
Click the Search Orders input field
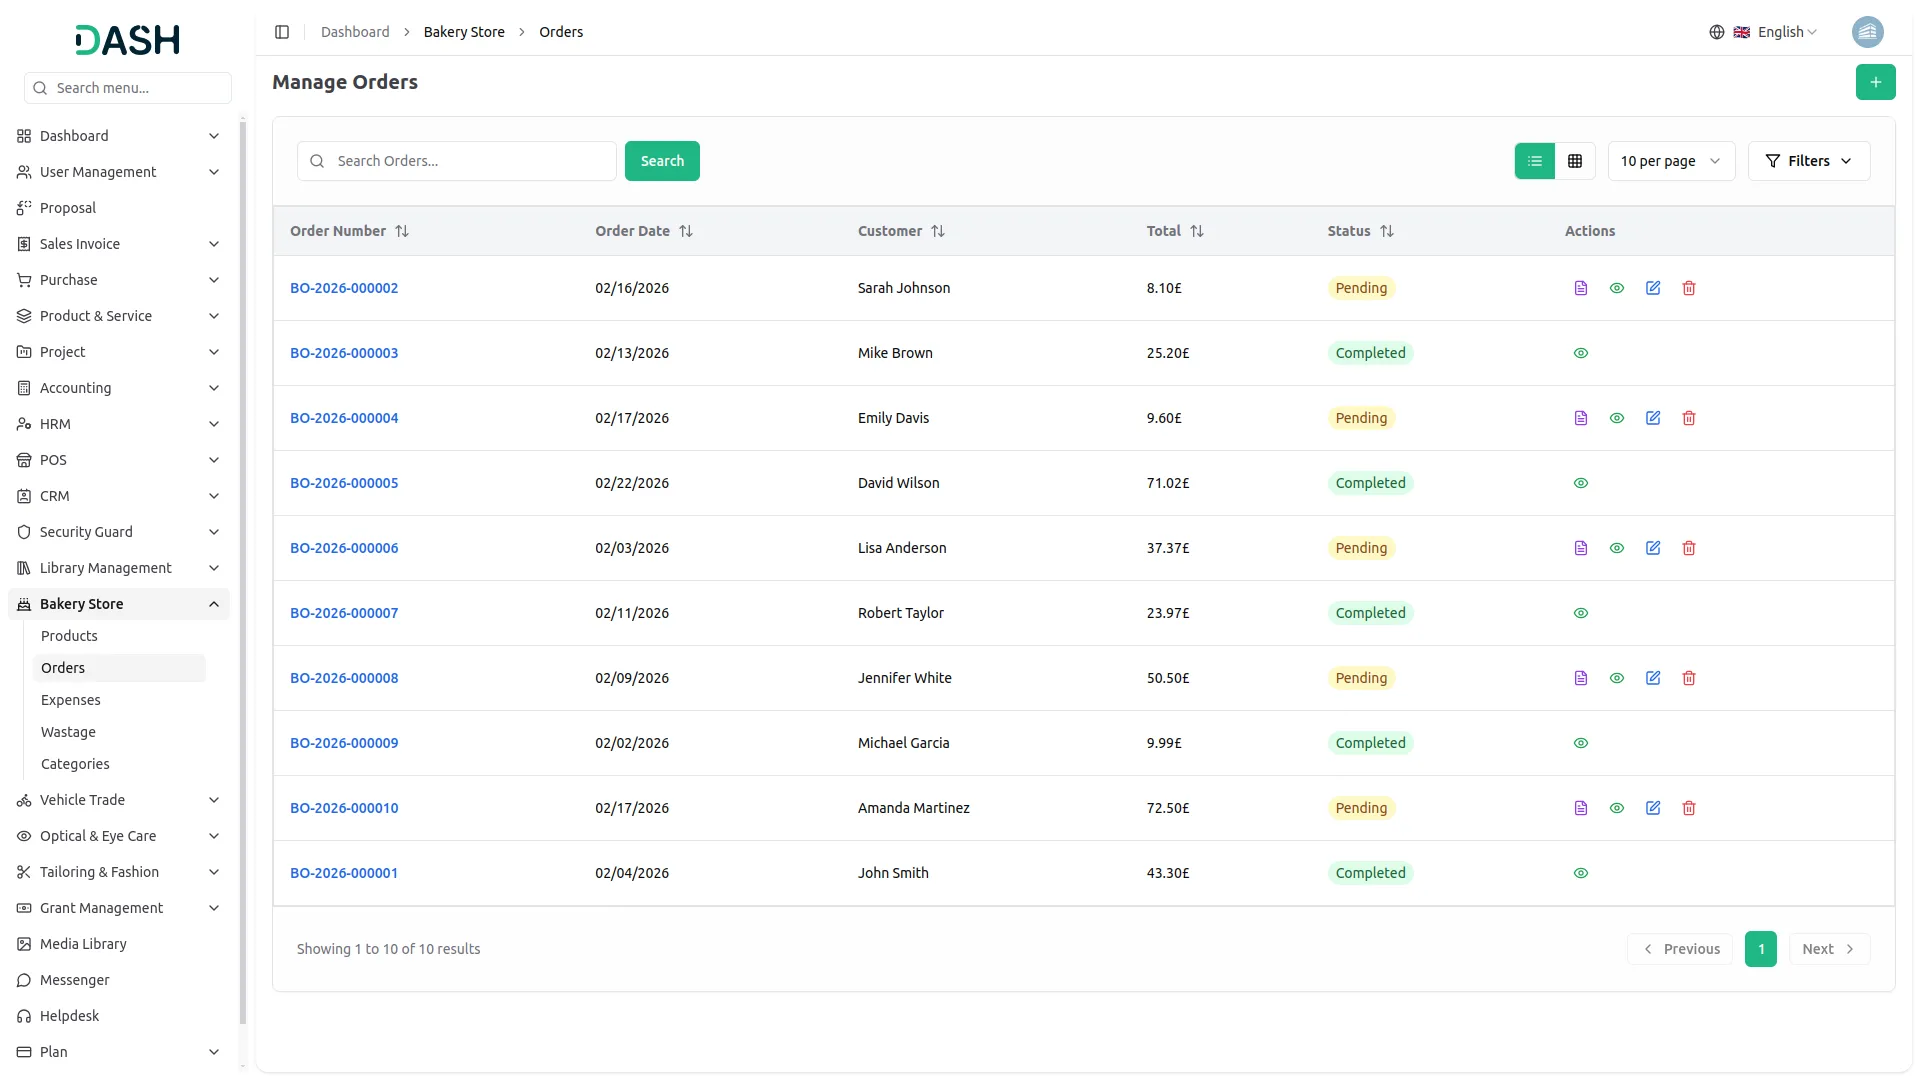pyautogui.click(x=470, y=161)
